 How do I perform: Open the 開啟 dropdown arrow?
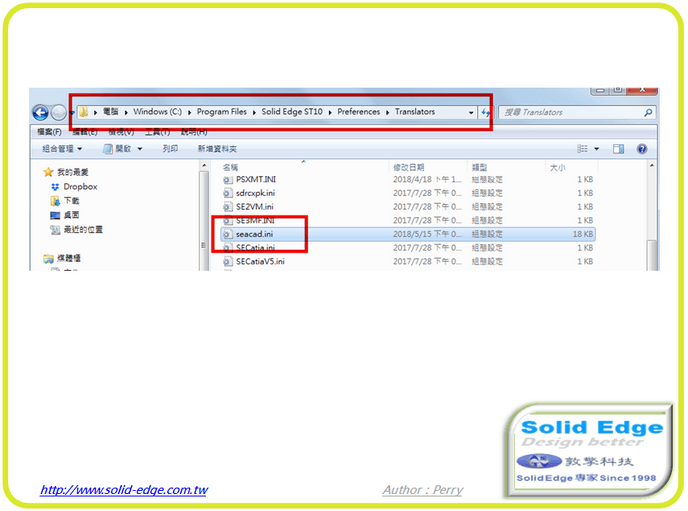point(139,149)
